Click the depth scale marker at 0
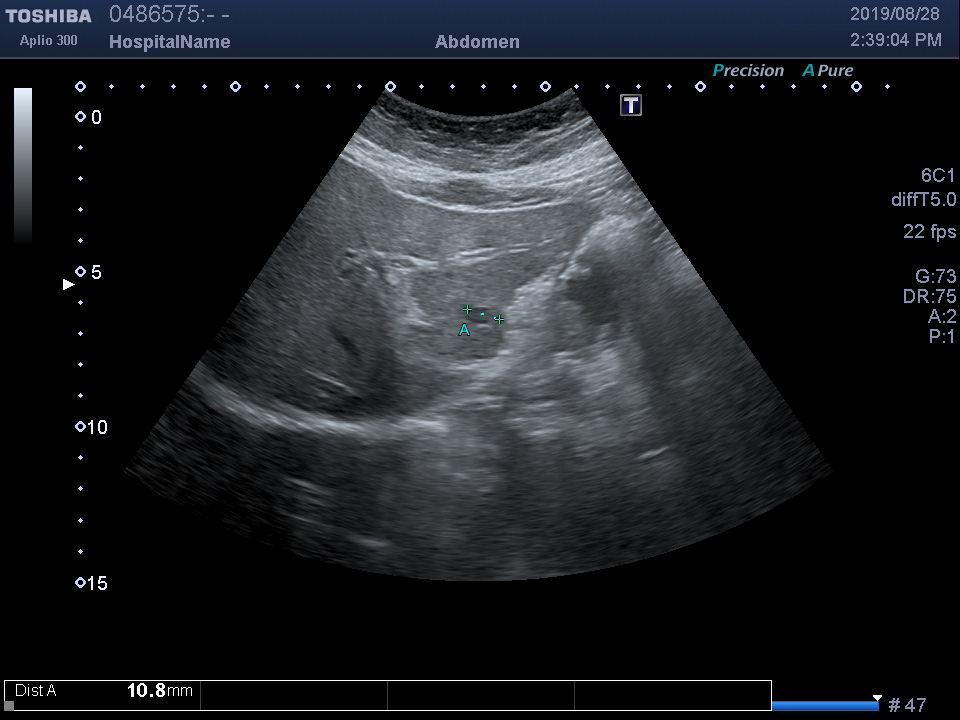This screenshot has width=960, height=720. (x=81, y=117)
